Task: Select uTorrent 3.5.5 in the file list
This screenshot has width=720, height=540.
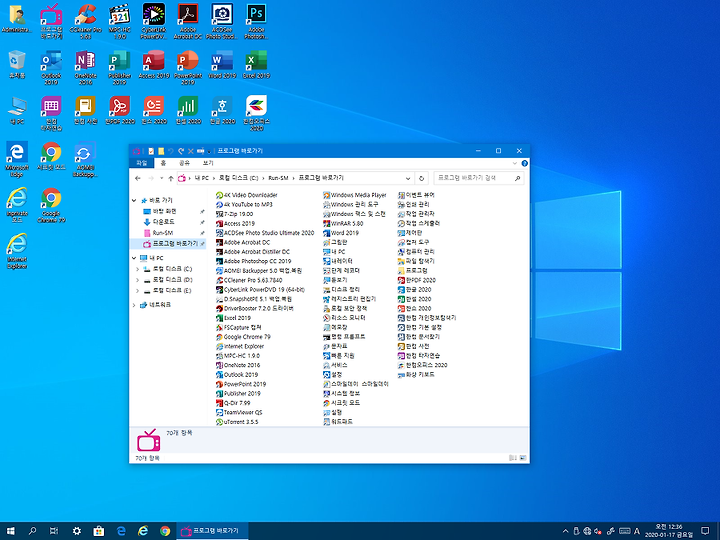Action: point(237,422)
